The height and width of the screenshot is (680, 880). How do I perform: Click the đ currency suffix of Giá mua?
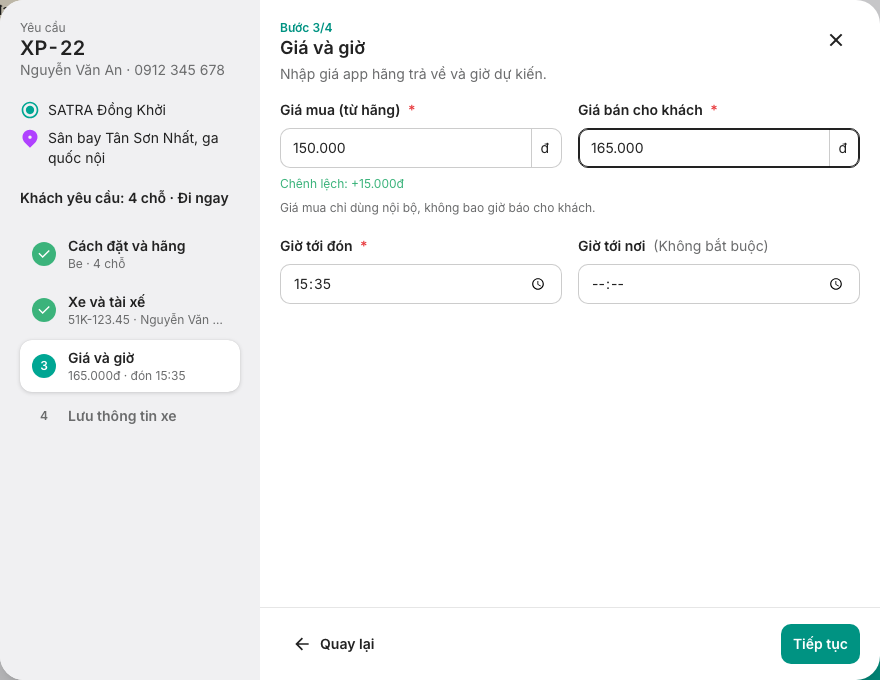[545, 148]
